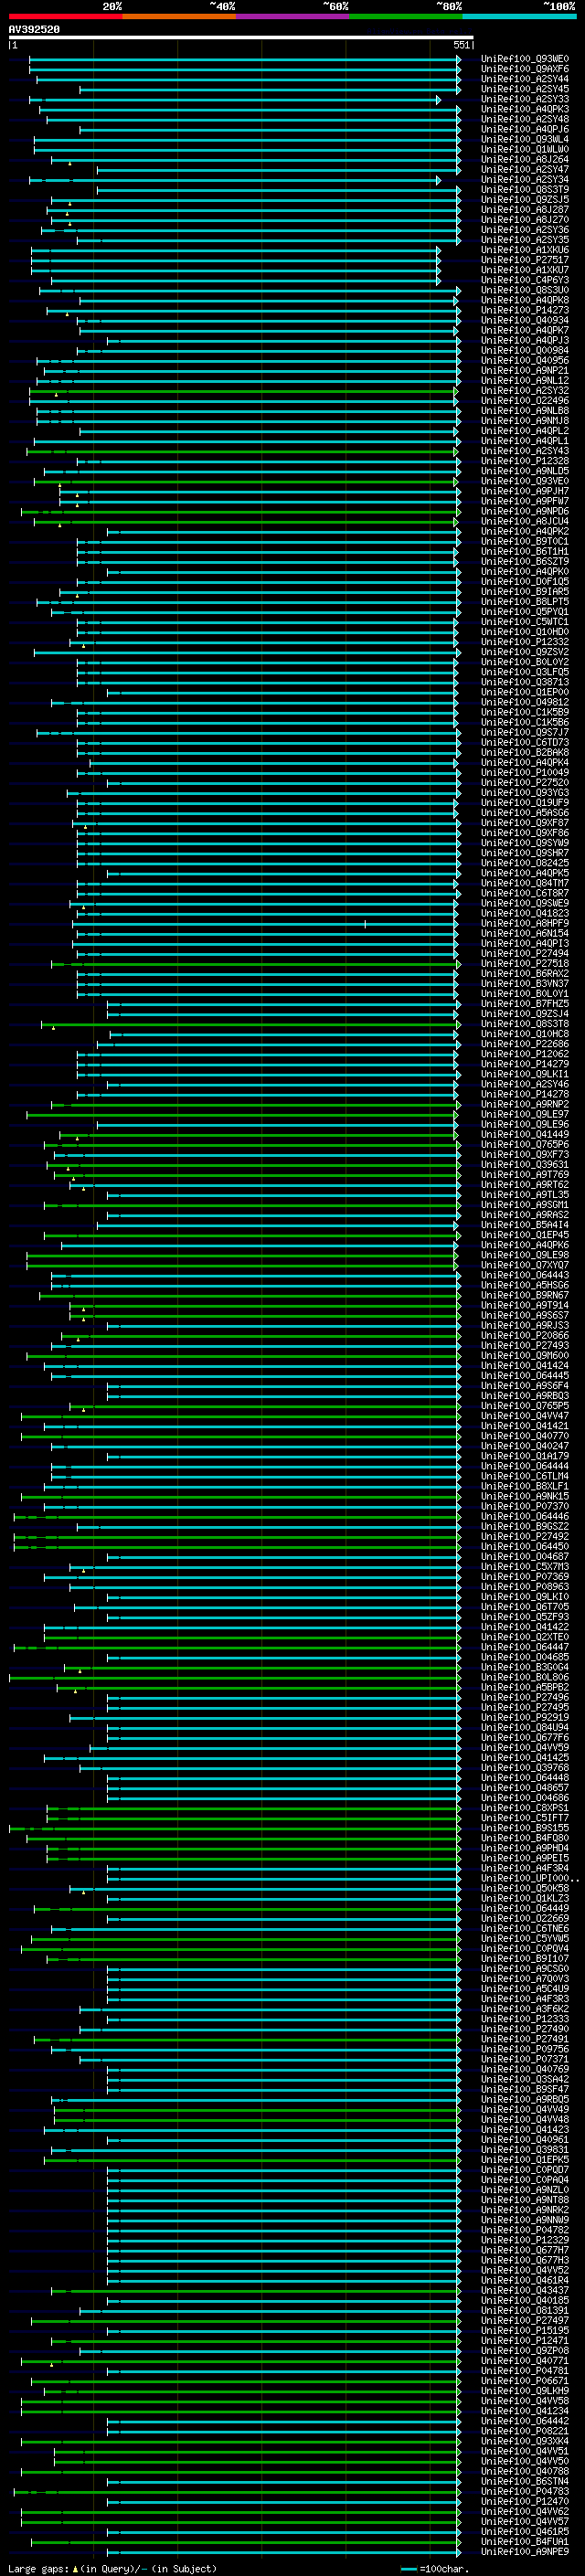Select the UniRef100_C4P6Y3 label
This screenshot has width=585, height=2576.
click(525, 280)
